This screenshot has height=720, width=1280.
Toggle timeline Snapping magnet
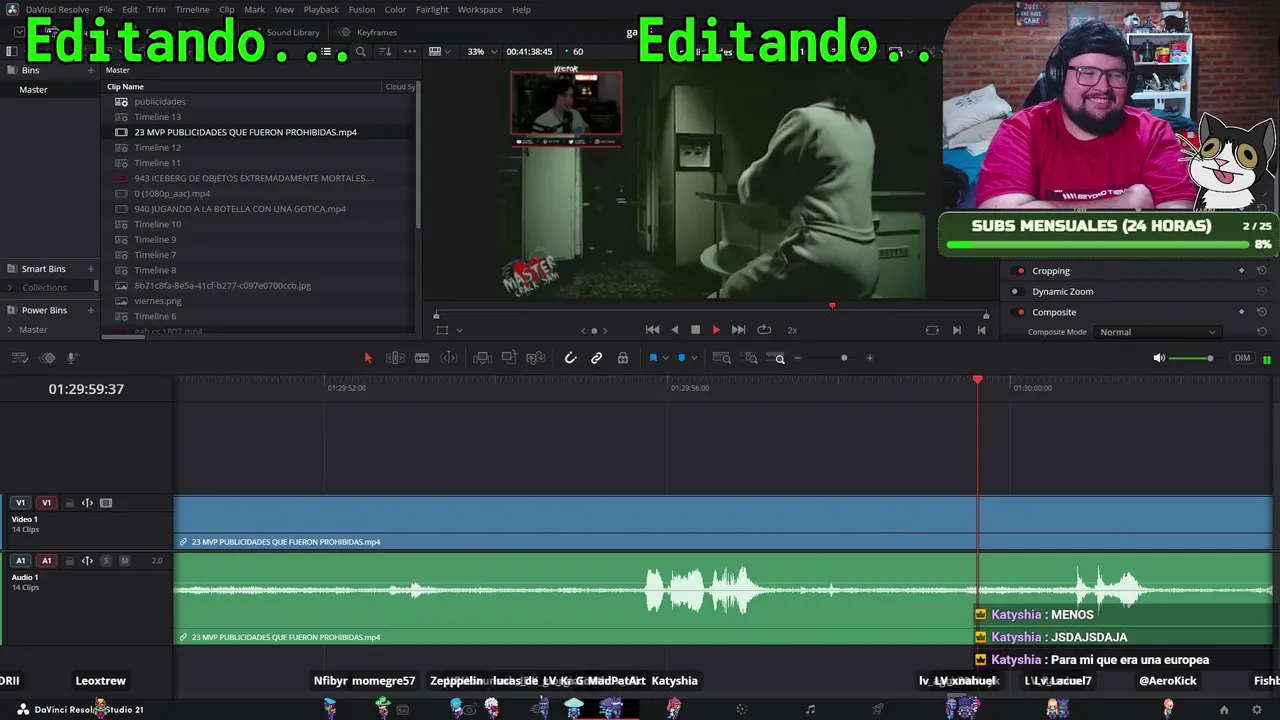pyautogui.click(x=571, y=358)
